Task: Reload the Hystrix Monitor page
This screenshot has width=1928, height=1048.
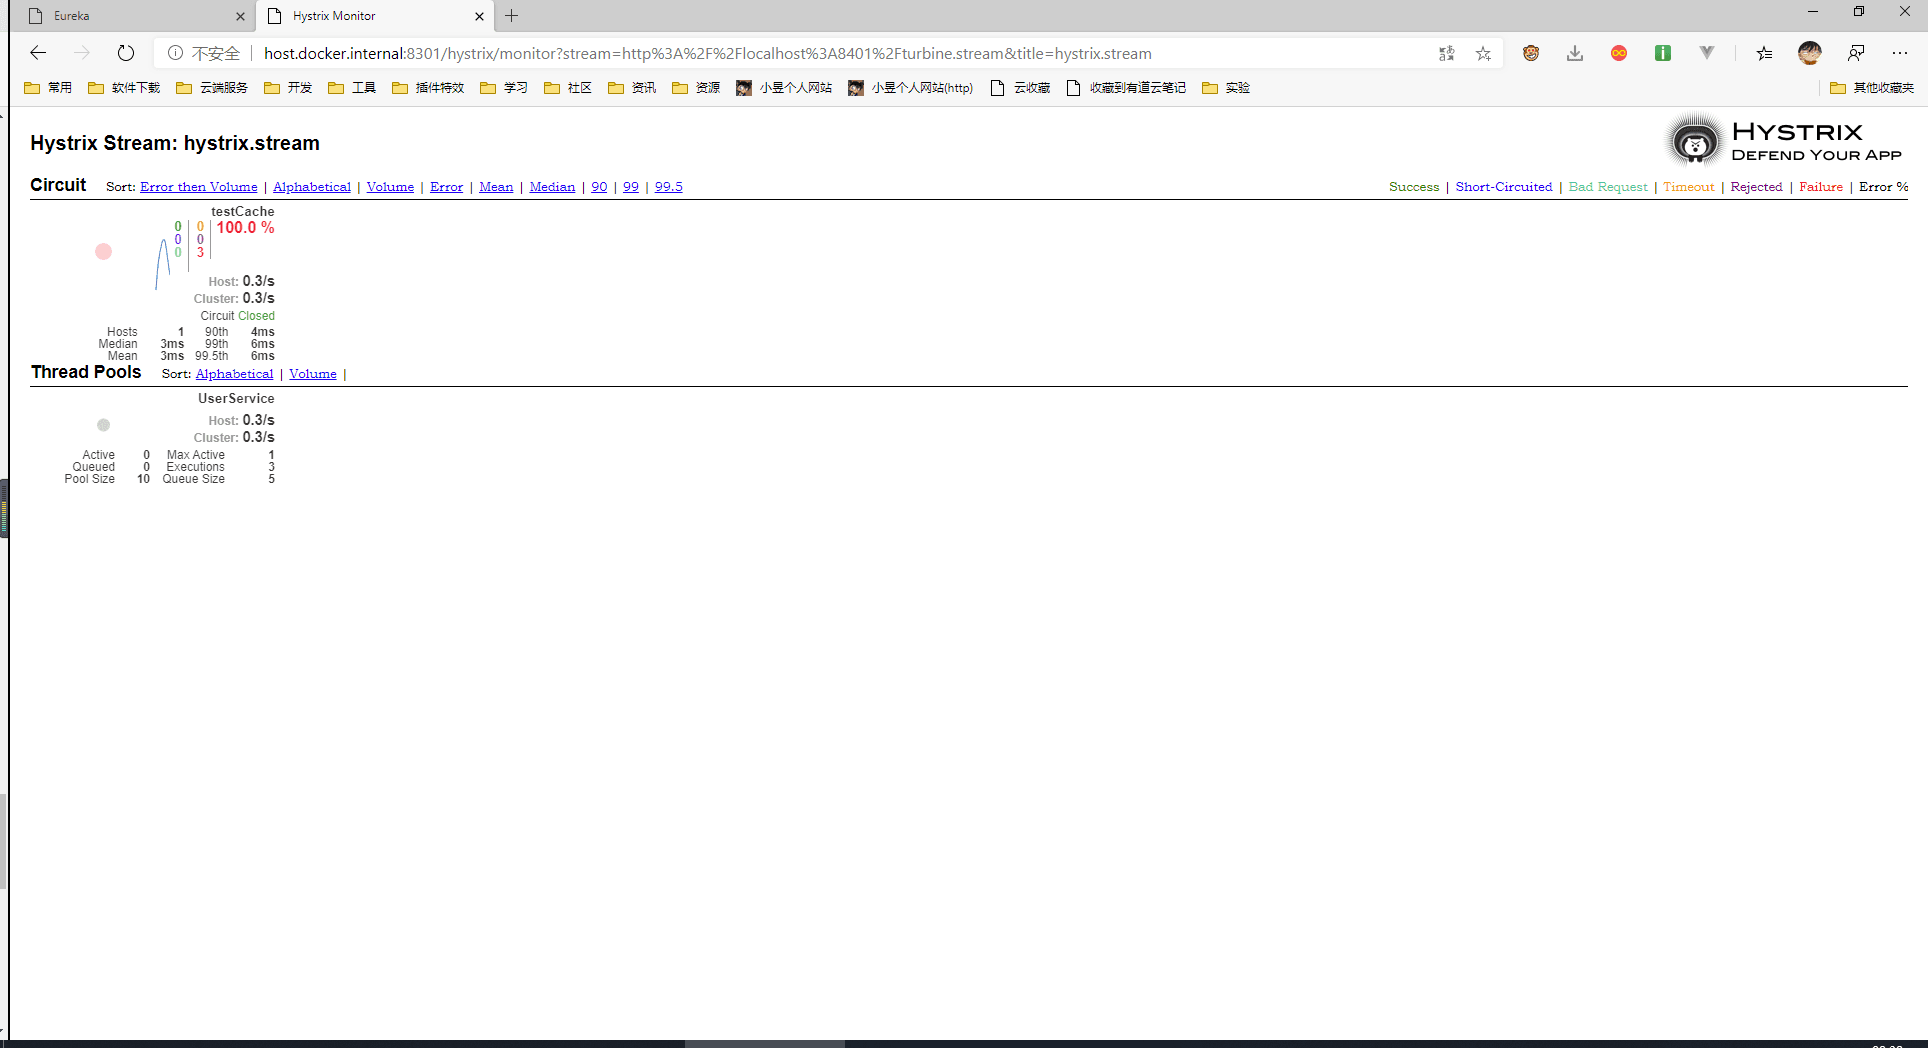Action: click(125, 53)
